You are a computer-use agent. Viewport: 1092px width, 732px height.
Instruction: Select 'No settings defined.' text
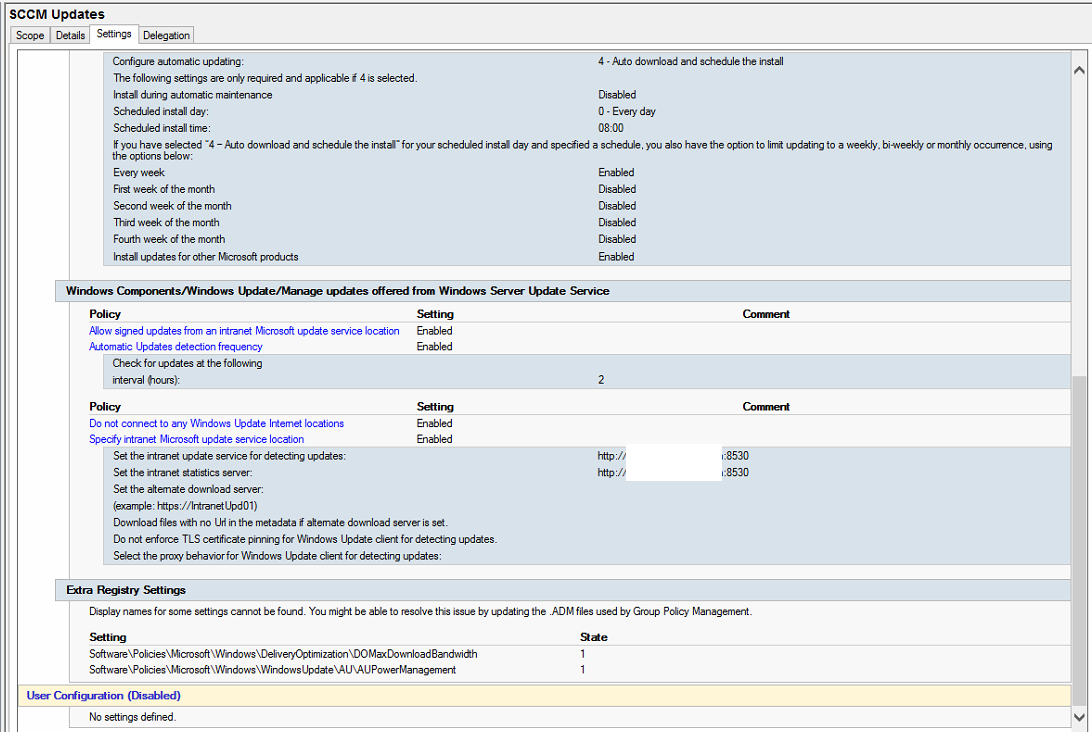(132, 717)
